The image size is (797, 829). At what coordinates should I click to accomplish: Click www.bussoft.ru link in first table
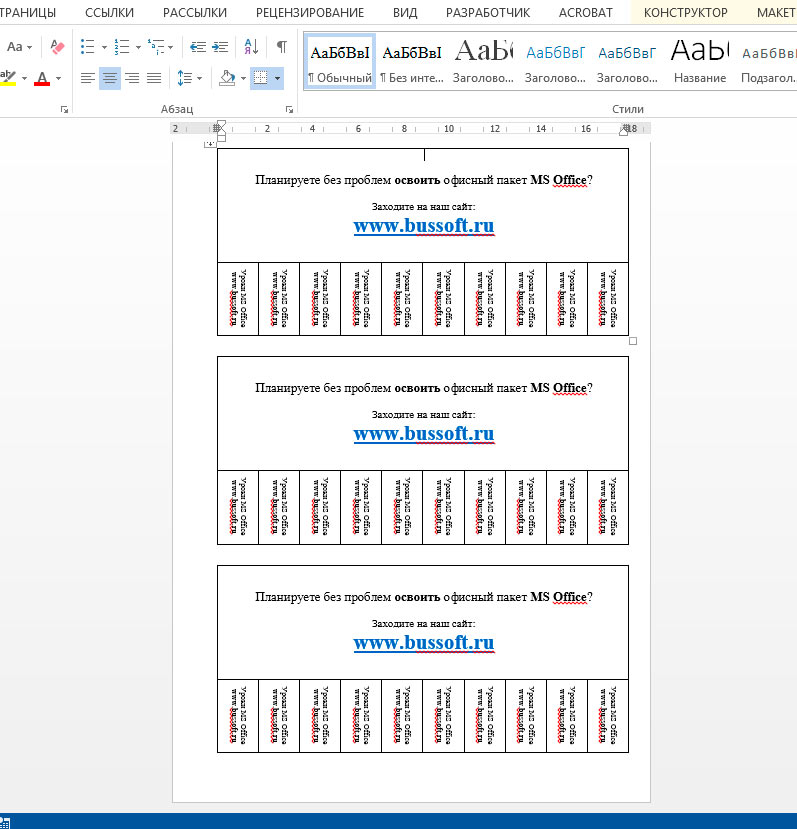[424, 226]
